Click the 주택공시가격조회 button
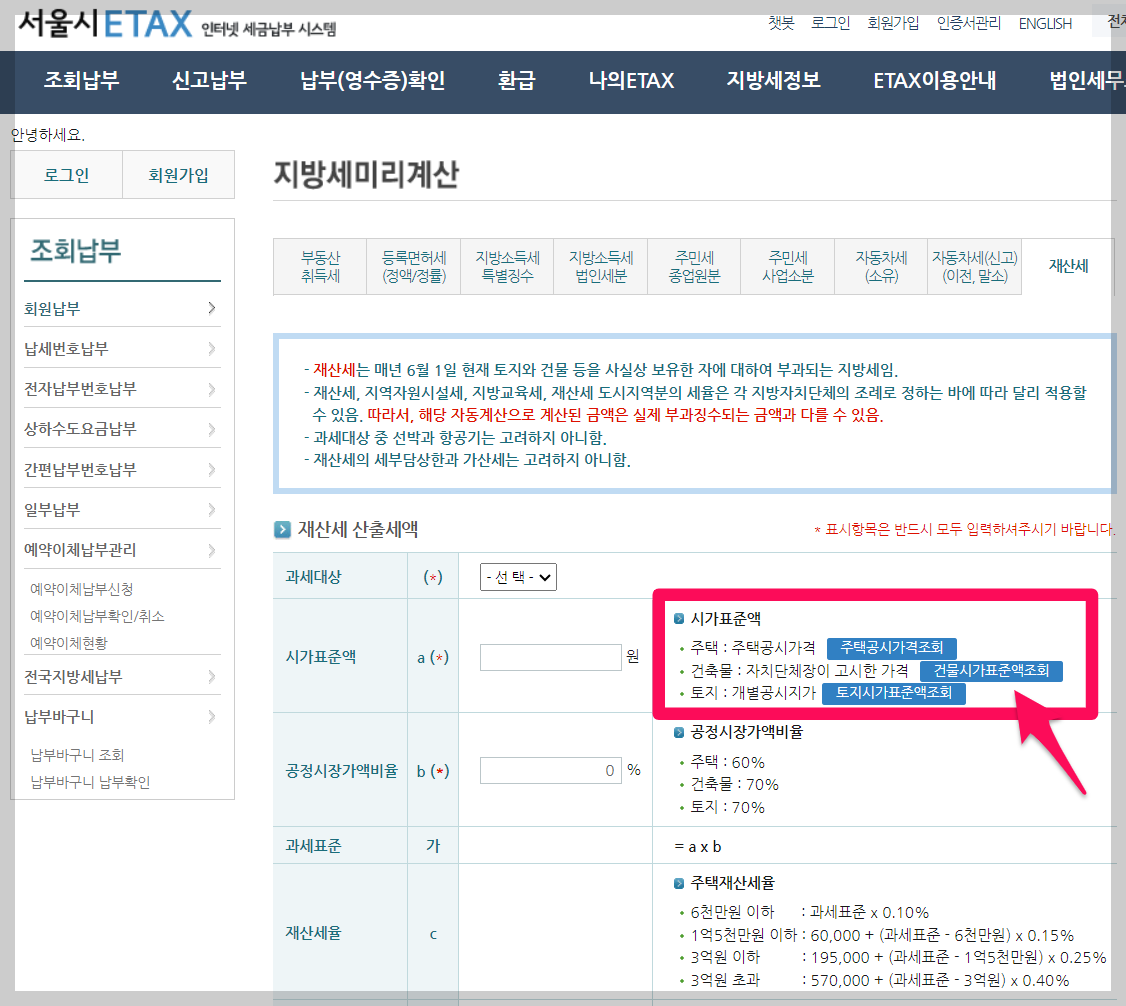Screen dimensions: 1126x1006 (890, 646)
